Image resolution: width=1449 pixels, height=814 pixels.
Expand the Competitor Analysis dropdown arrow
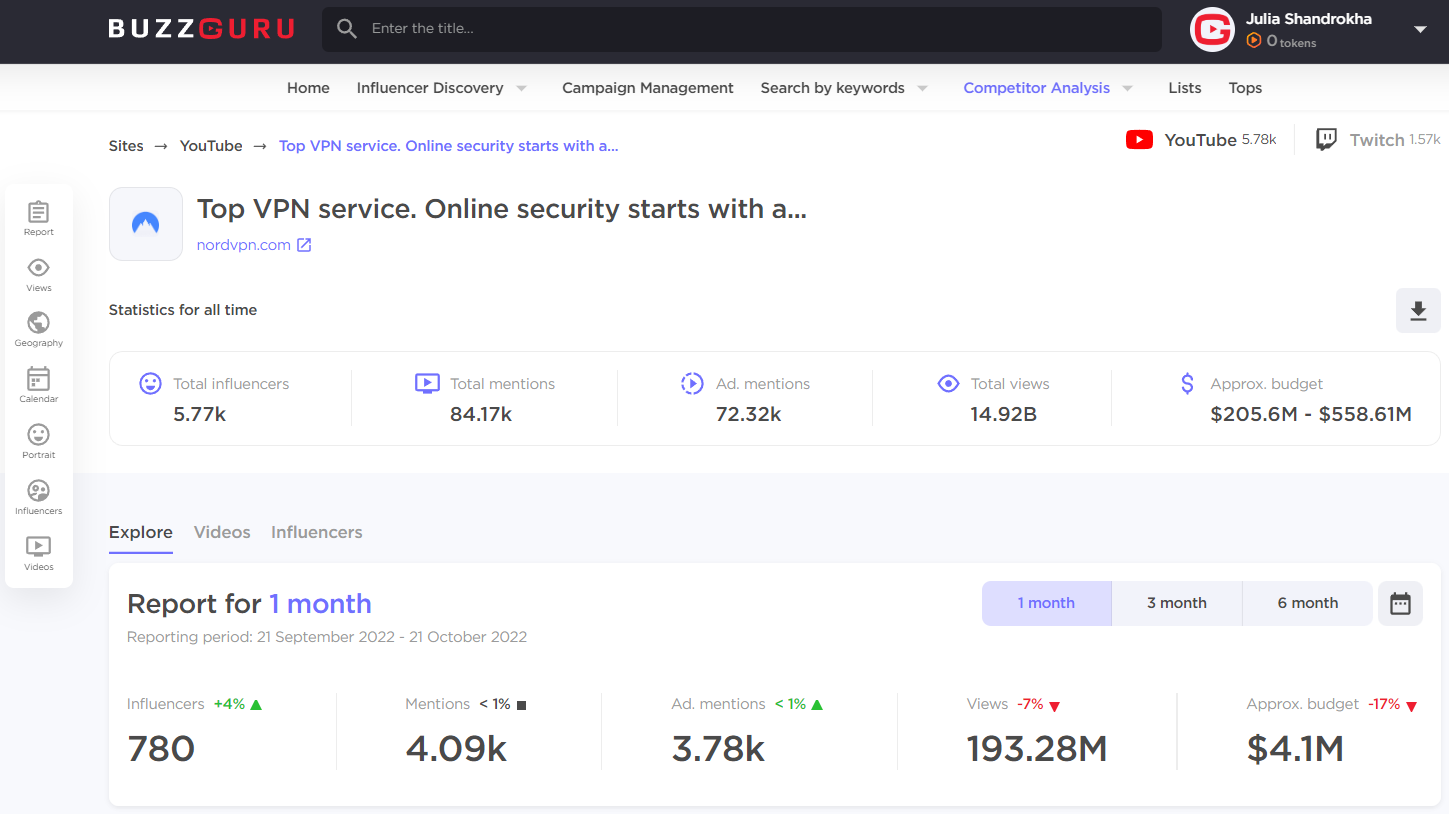coord(1127,88)
